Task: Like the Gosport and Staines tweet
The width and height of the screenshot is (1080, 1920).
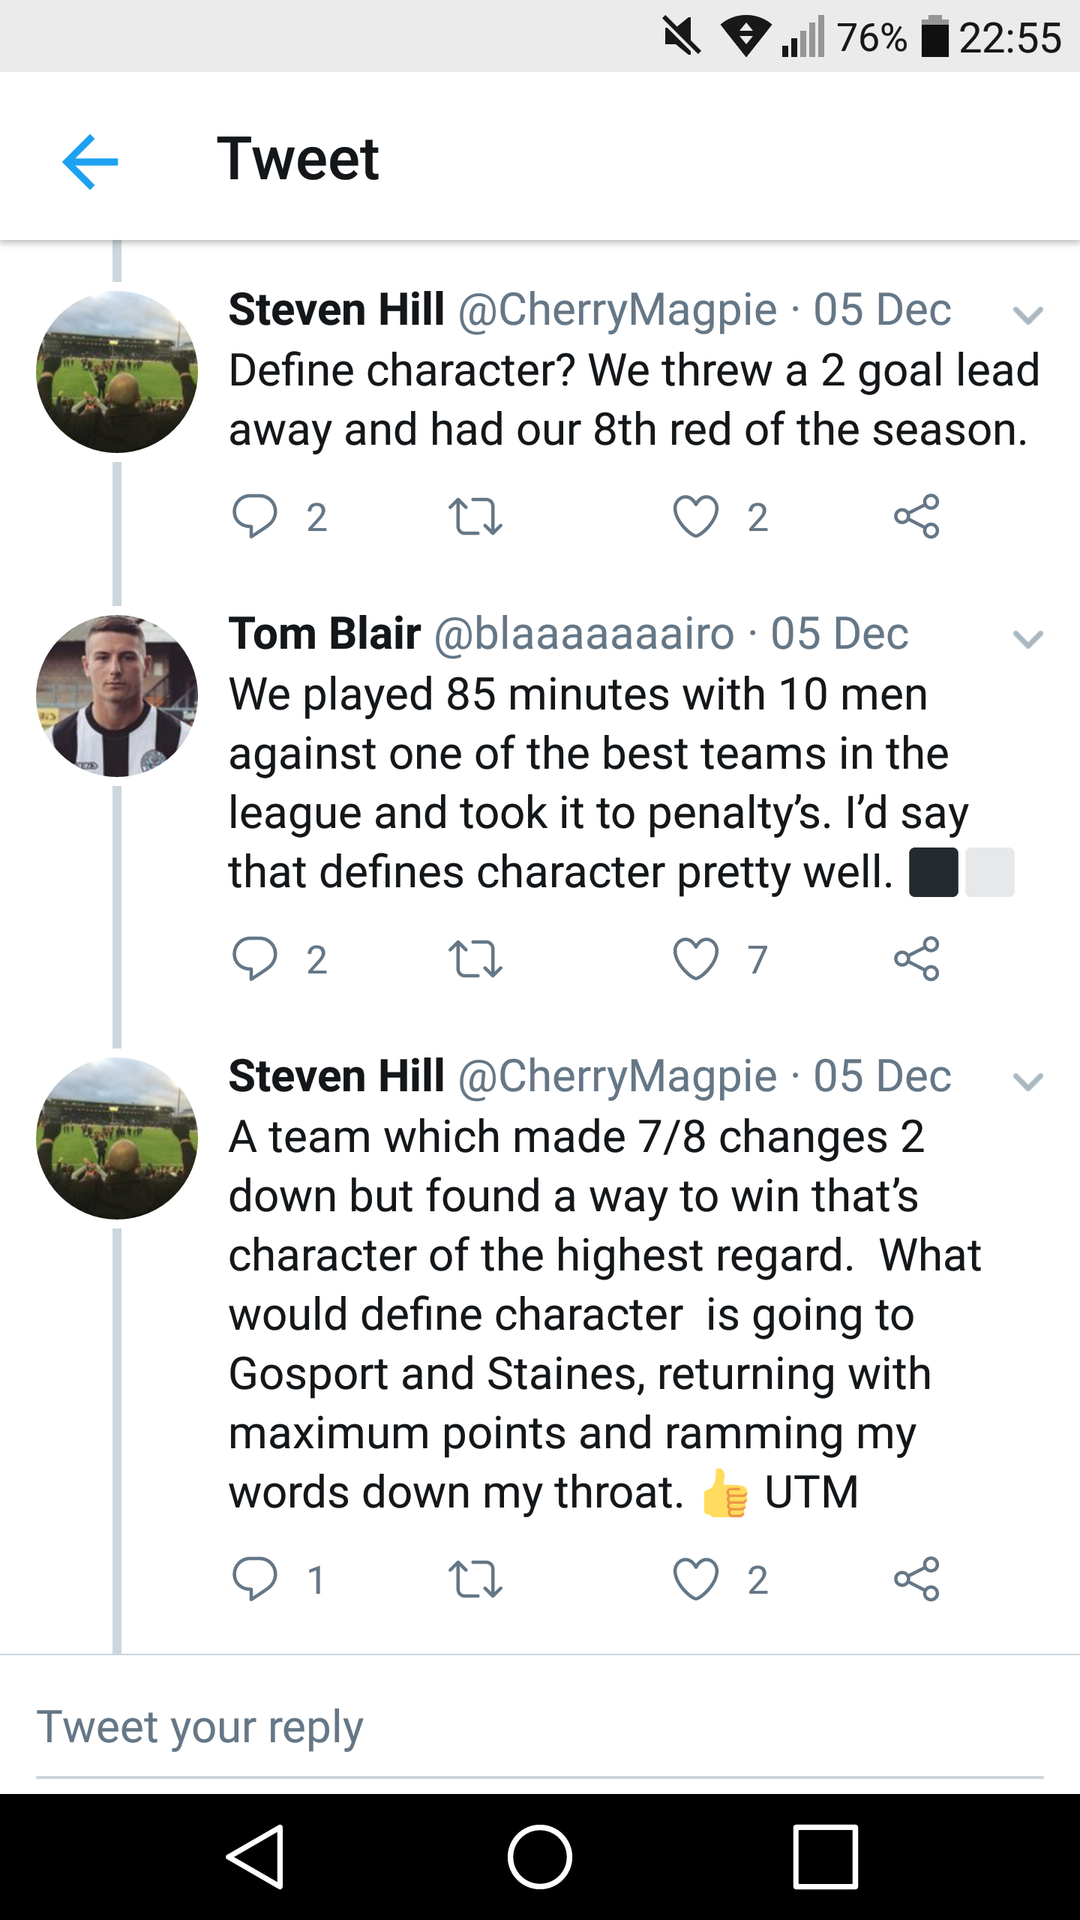Action: 696,1580
